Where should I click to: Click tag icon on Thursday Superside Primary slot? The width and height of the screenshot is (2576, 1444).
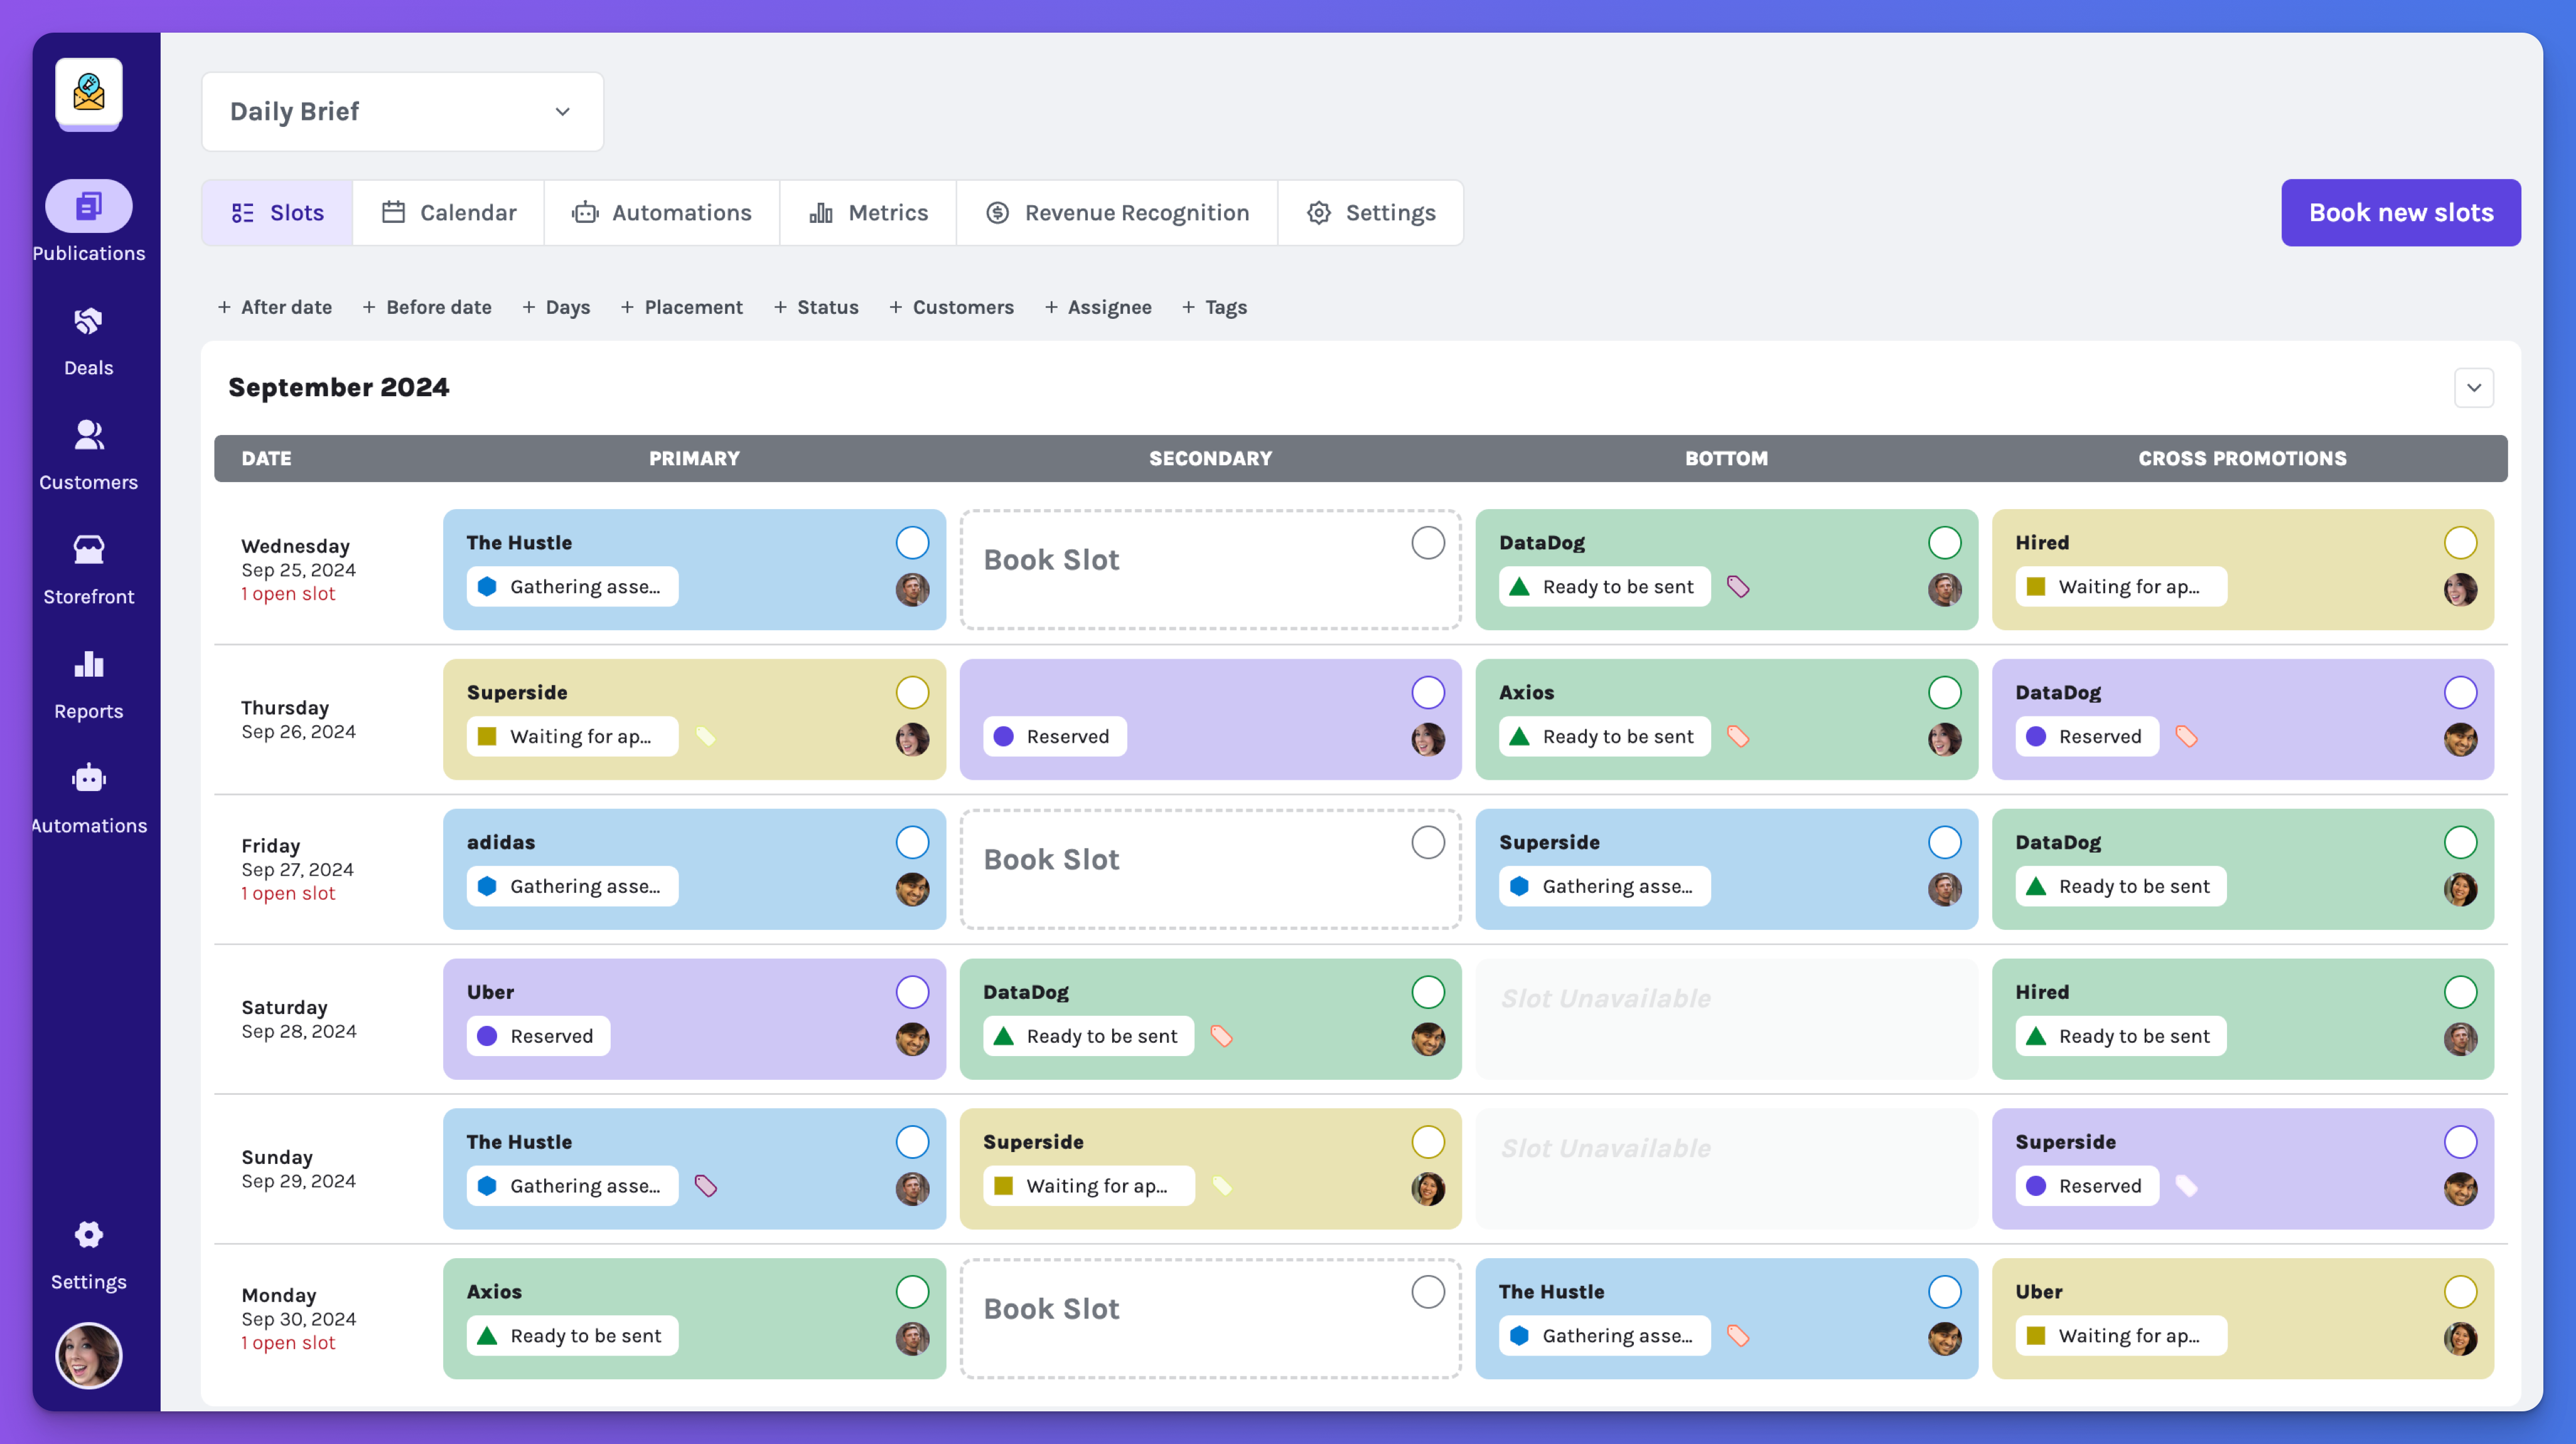[705, 737]
